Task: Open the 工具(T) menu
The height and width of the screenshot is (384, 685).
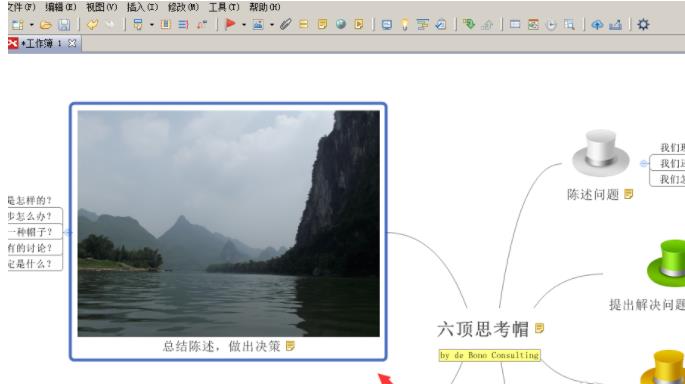Action: (x=224, y=7)
